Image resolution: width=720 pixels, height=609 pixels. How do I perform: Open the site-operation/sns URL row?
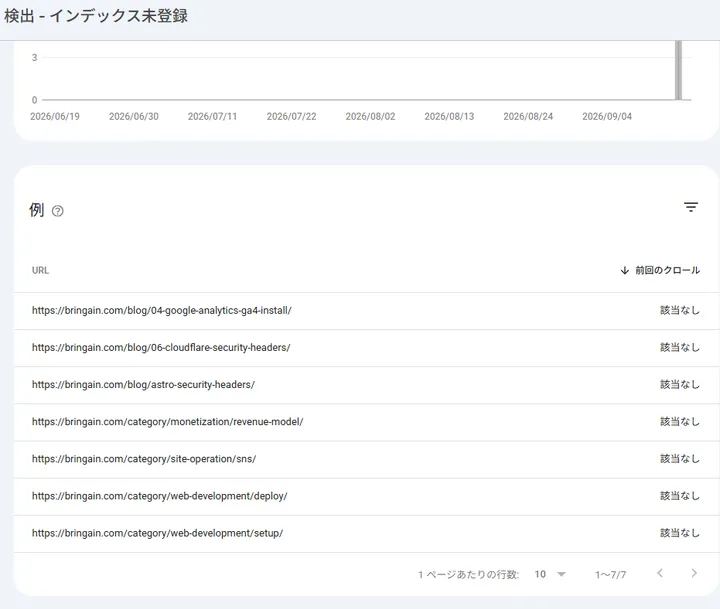[x=366, y=459]
